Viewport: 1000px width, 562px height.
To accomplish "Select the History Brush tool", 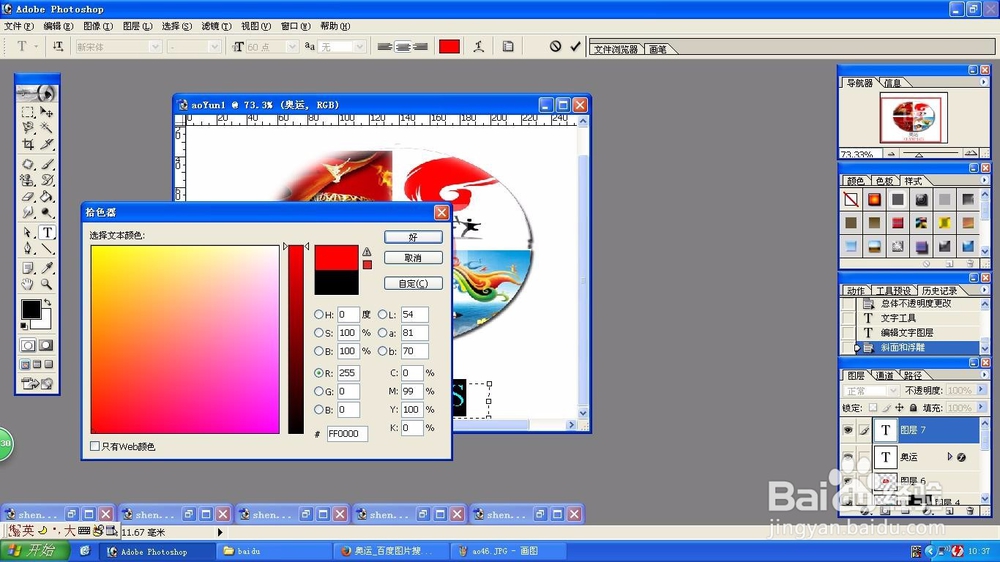I will click(47, 180).
